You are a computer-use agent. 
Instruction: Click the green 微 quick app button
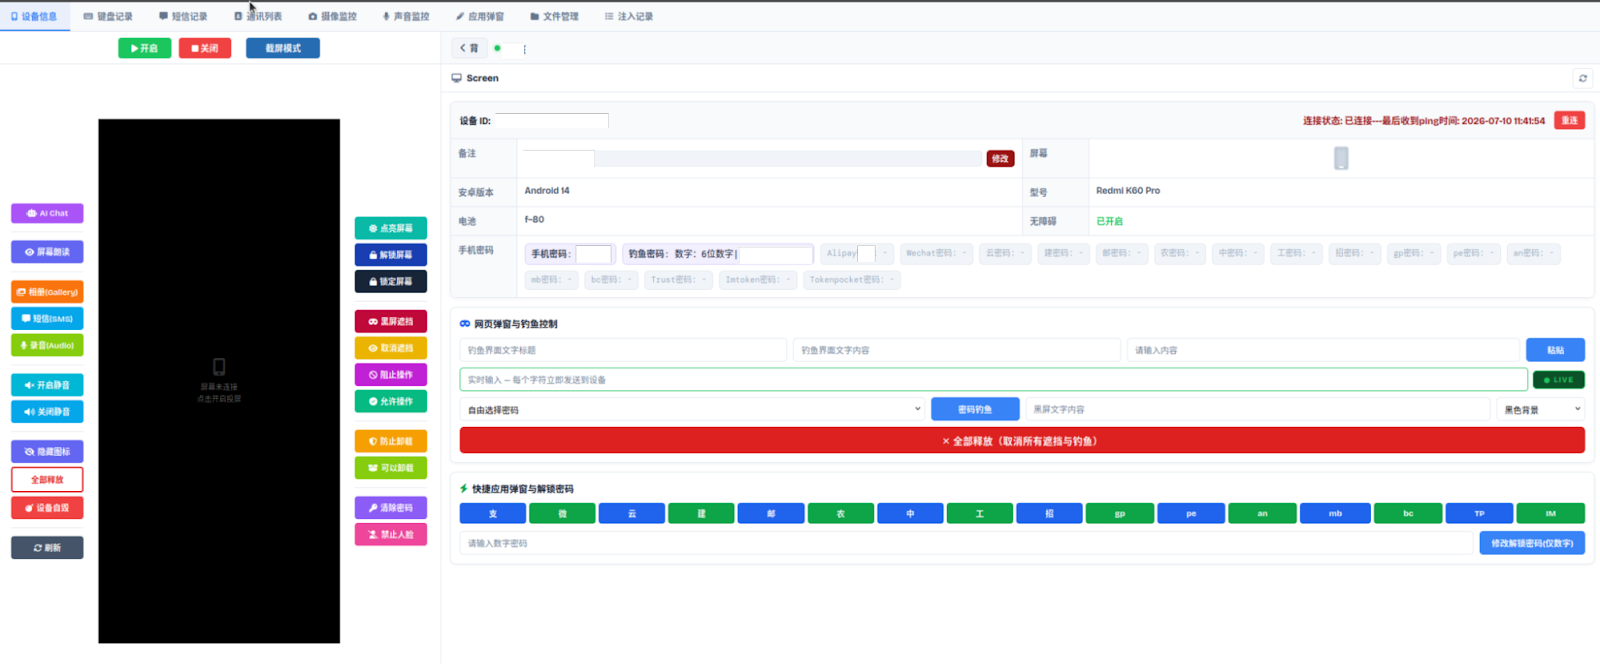click(x=562, y=514)
